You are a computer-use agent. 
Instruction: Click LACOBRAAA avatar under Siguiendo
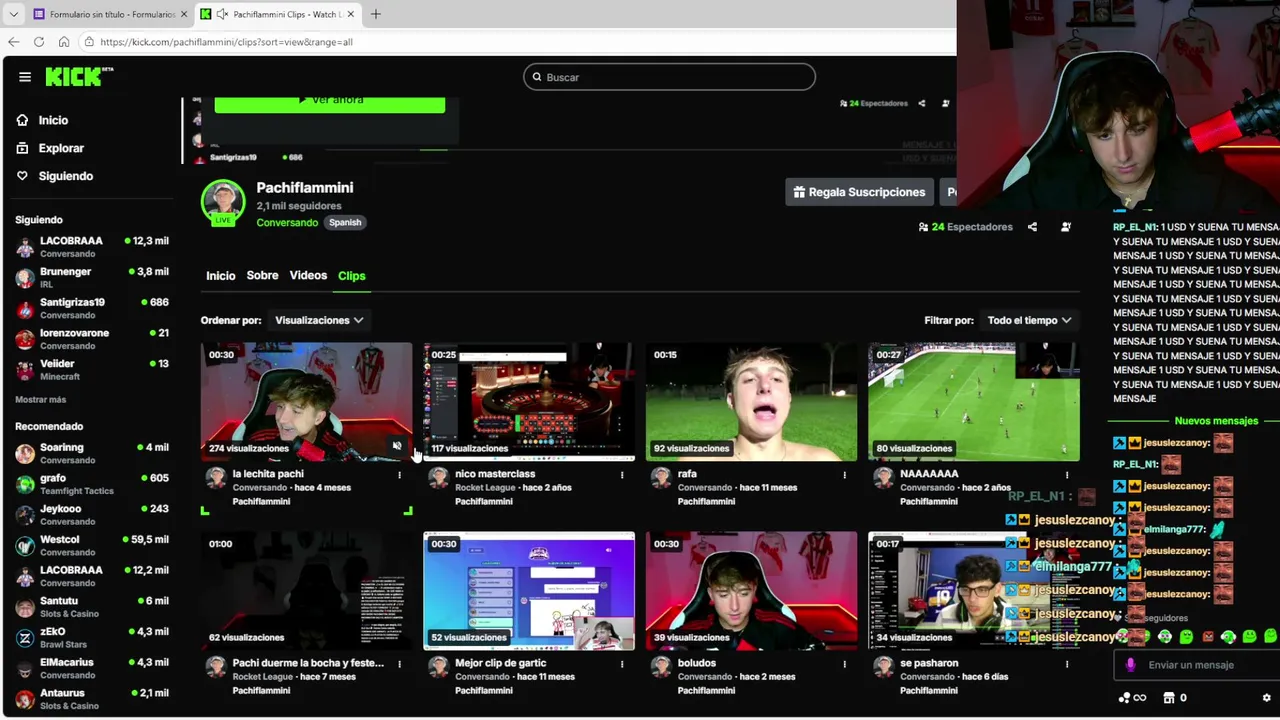(x=25, y=247)
